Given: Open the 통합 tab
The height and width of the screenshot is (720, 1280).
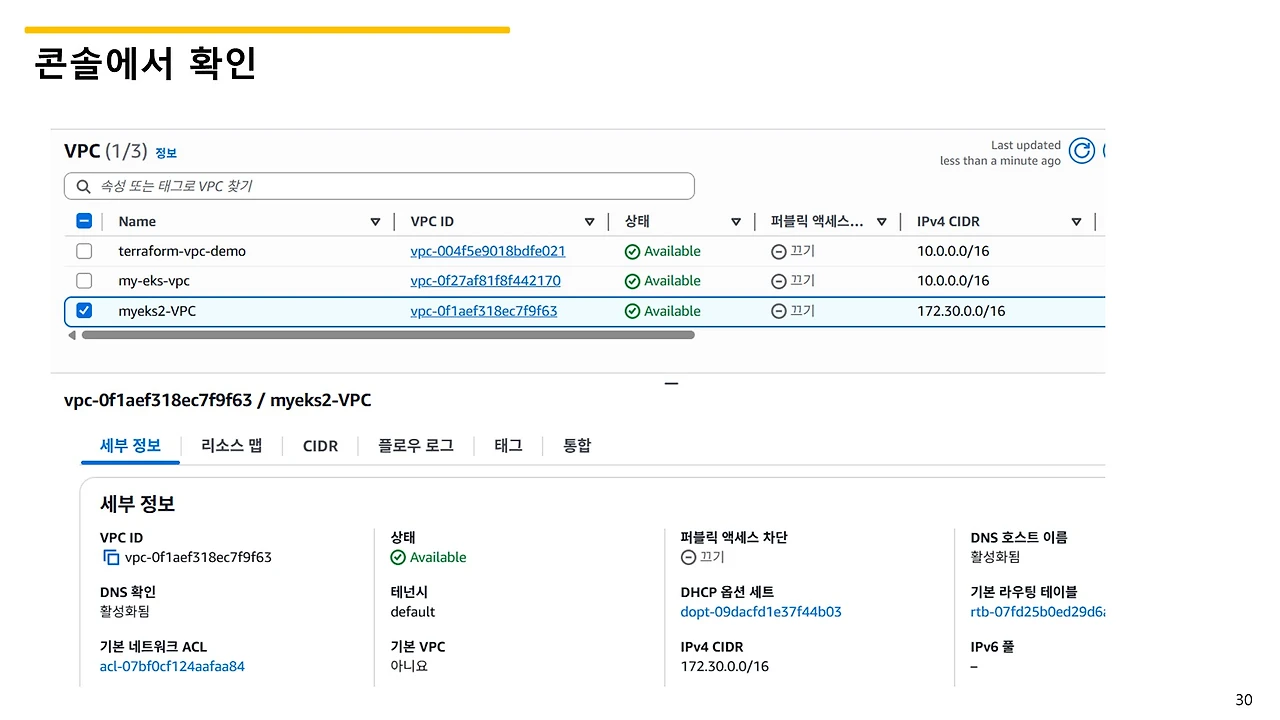Looking at the screenshot, I should 577,446.
